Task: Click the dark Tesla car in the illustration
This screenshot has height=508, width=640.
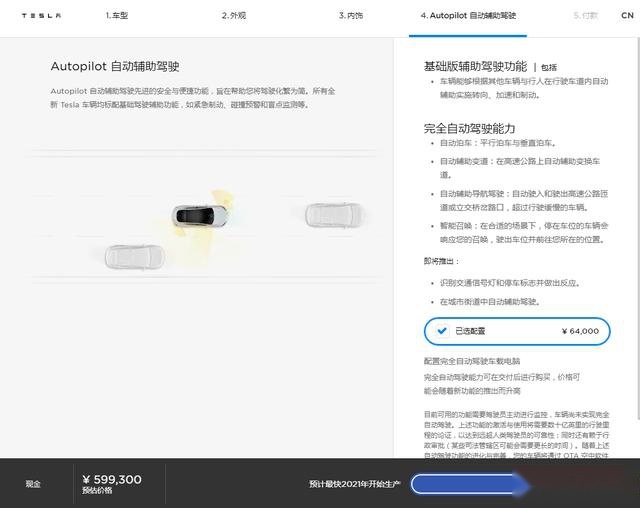Action: click(x=200, y=215)
